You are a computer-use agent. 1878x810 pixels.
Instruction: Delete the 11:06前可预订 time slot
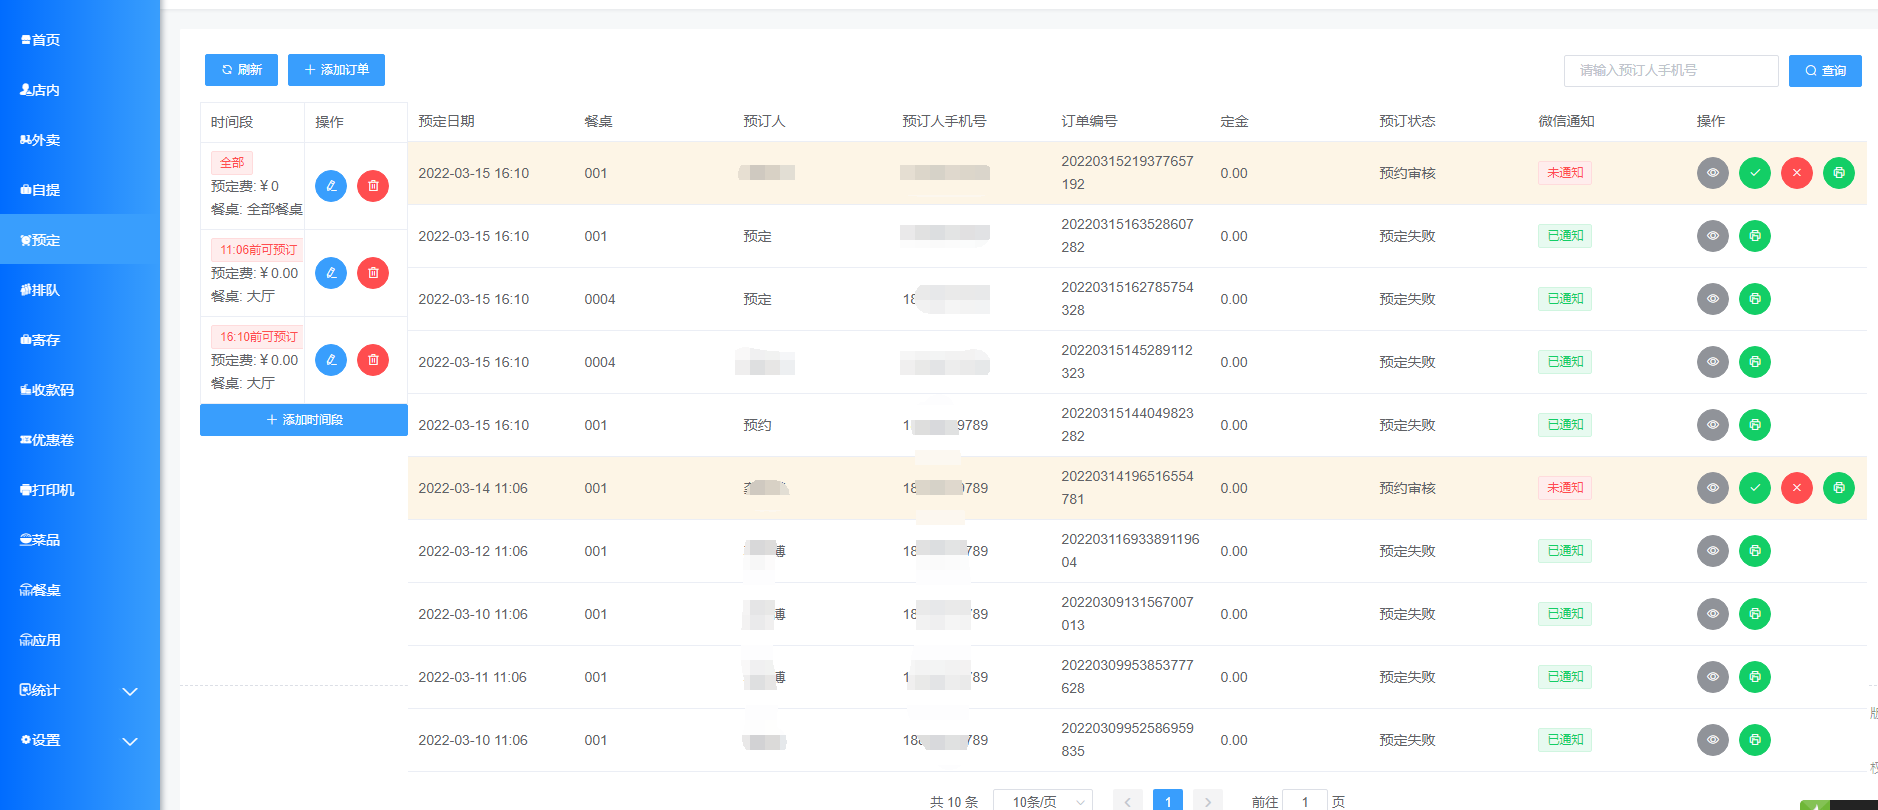373,273
